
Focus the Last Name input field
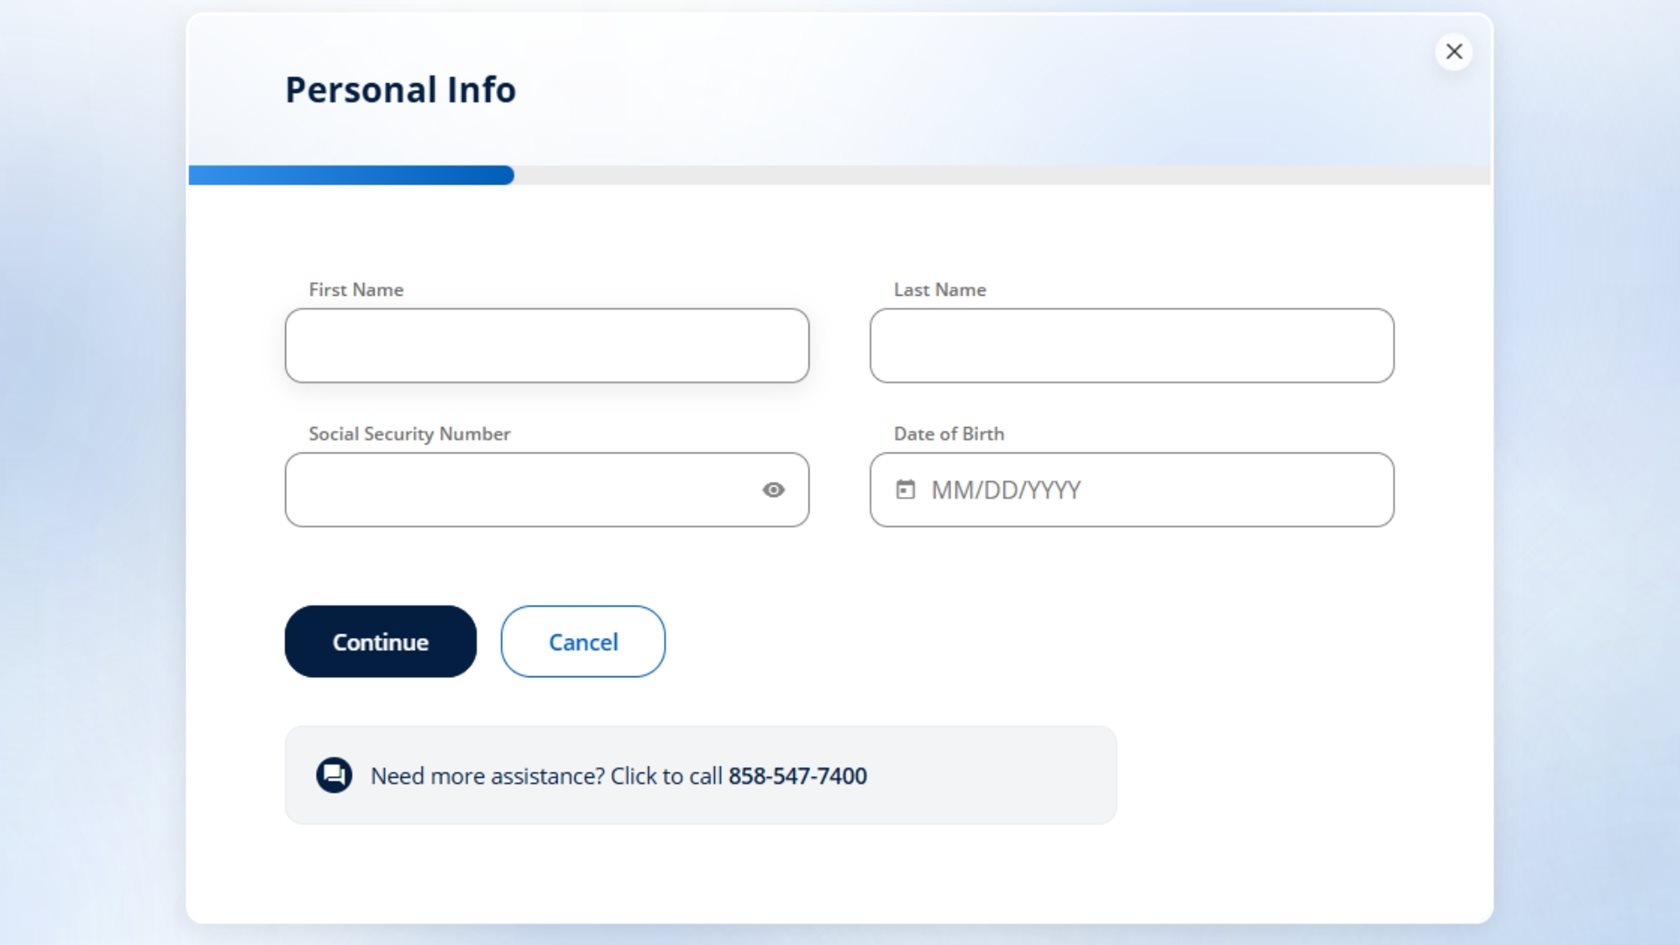tap(1131, 346)
